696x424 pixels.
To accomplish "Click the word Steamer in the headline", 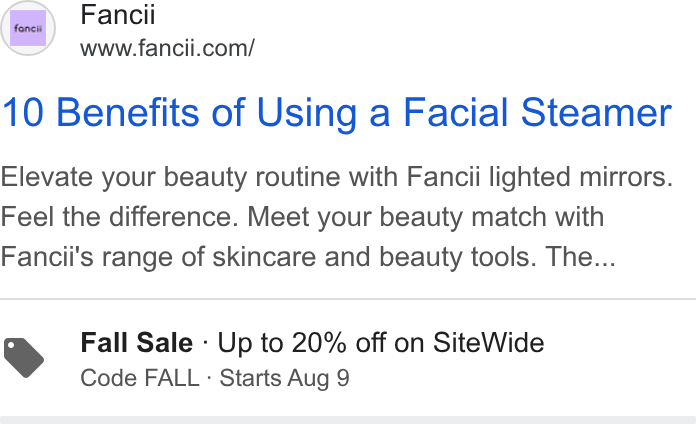I will pos(596,112).
